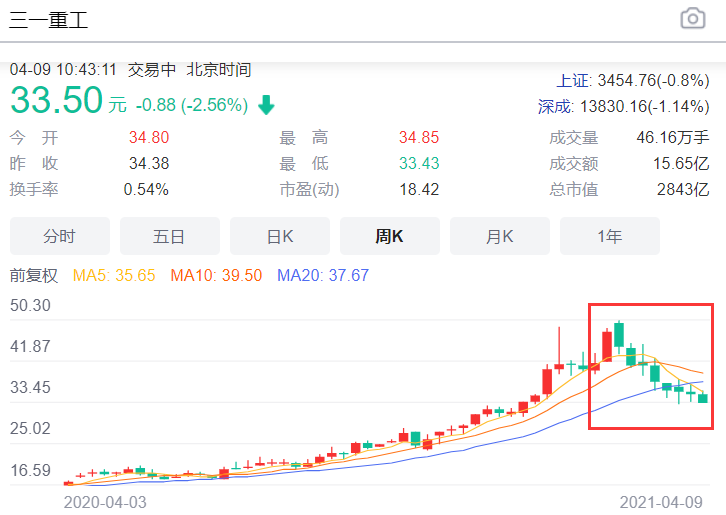Click the 最低 value 33.43
The width and height of the screenshot is (726, 515).
pyautogui.click(x=419, y=163)
